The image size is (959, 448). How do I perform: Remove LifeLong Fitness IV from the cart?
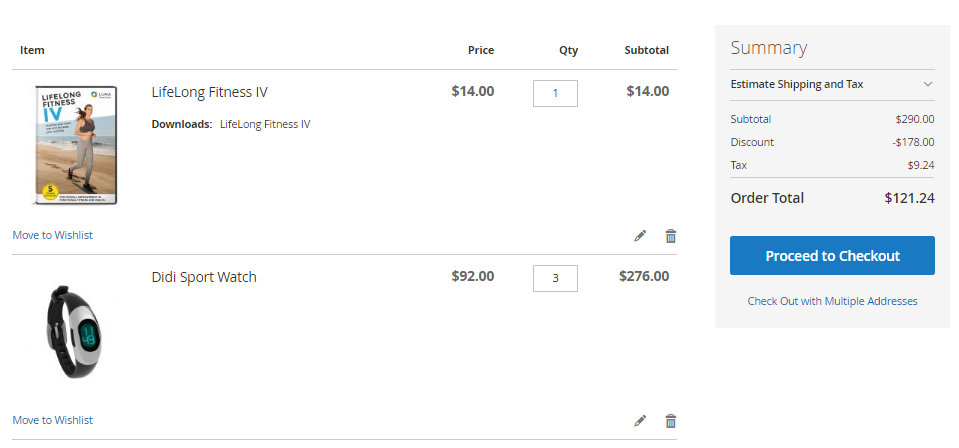(x=671, y=236)
